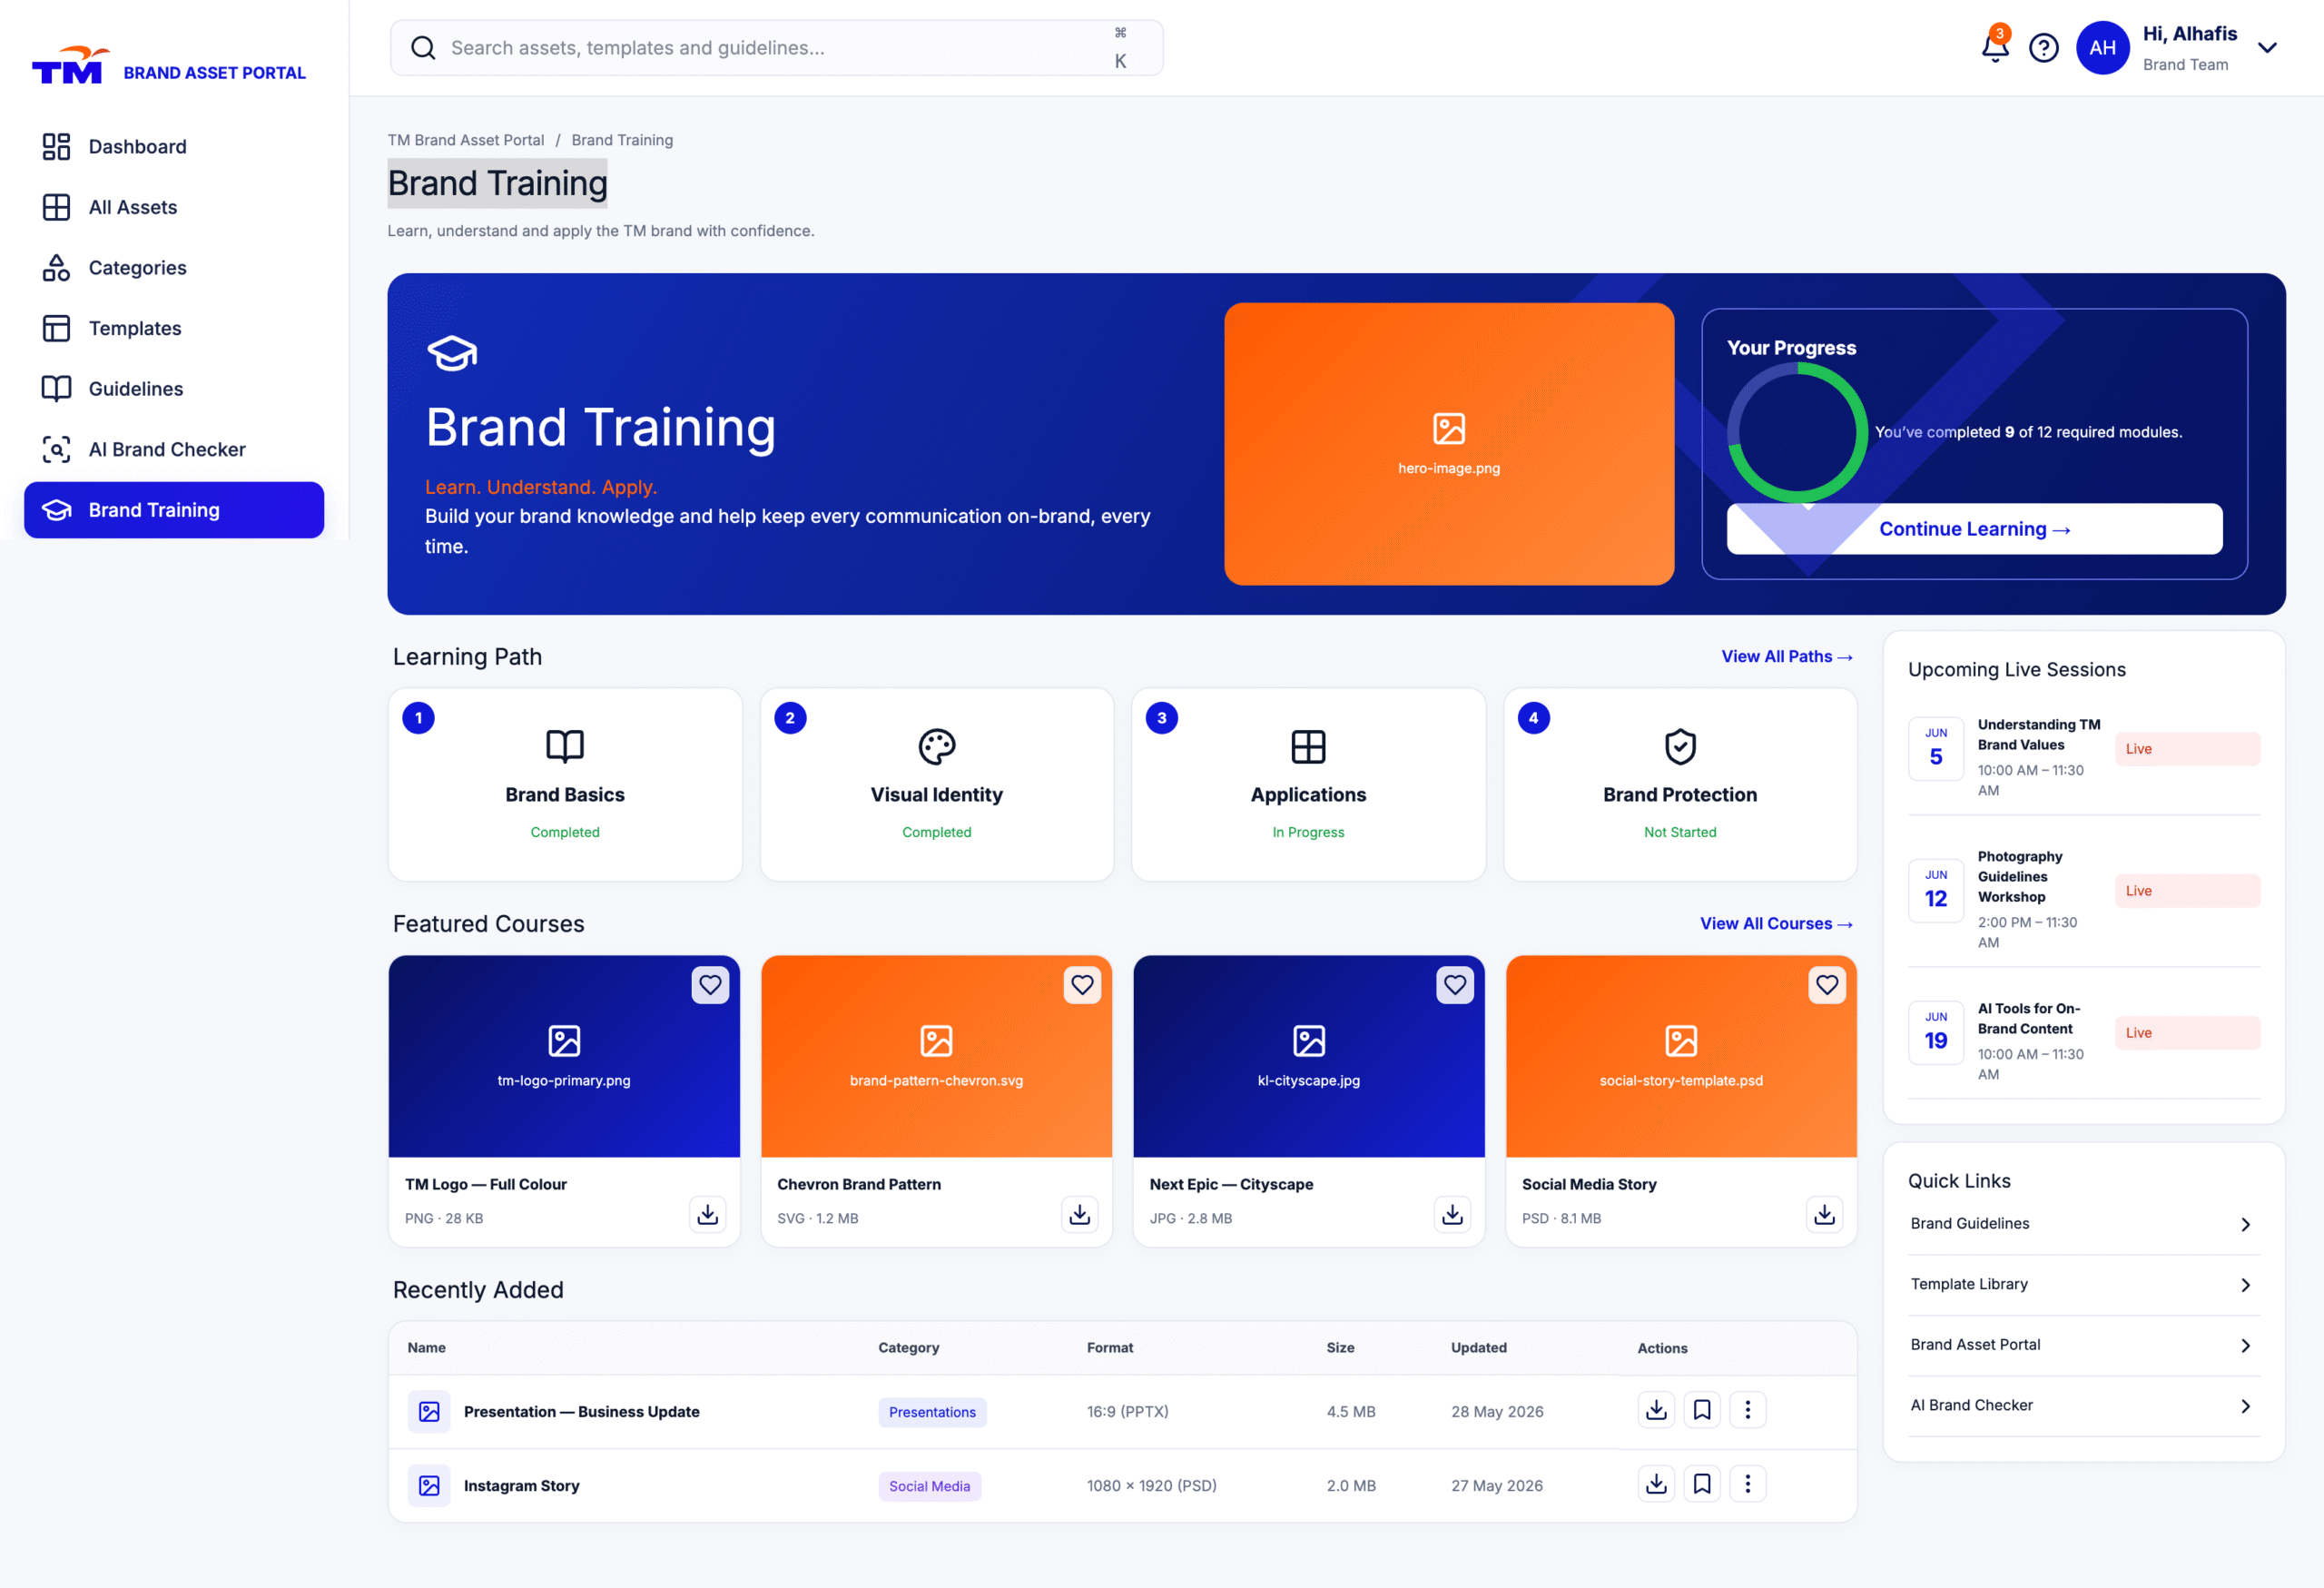Click the Social Media category tag
The image size is (2324, 1588).
[x=929, y=1486]
